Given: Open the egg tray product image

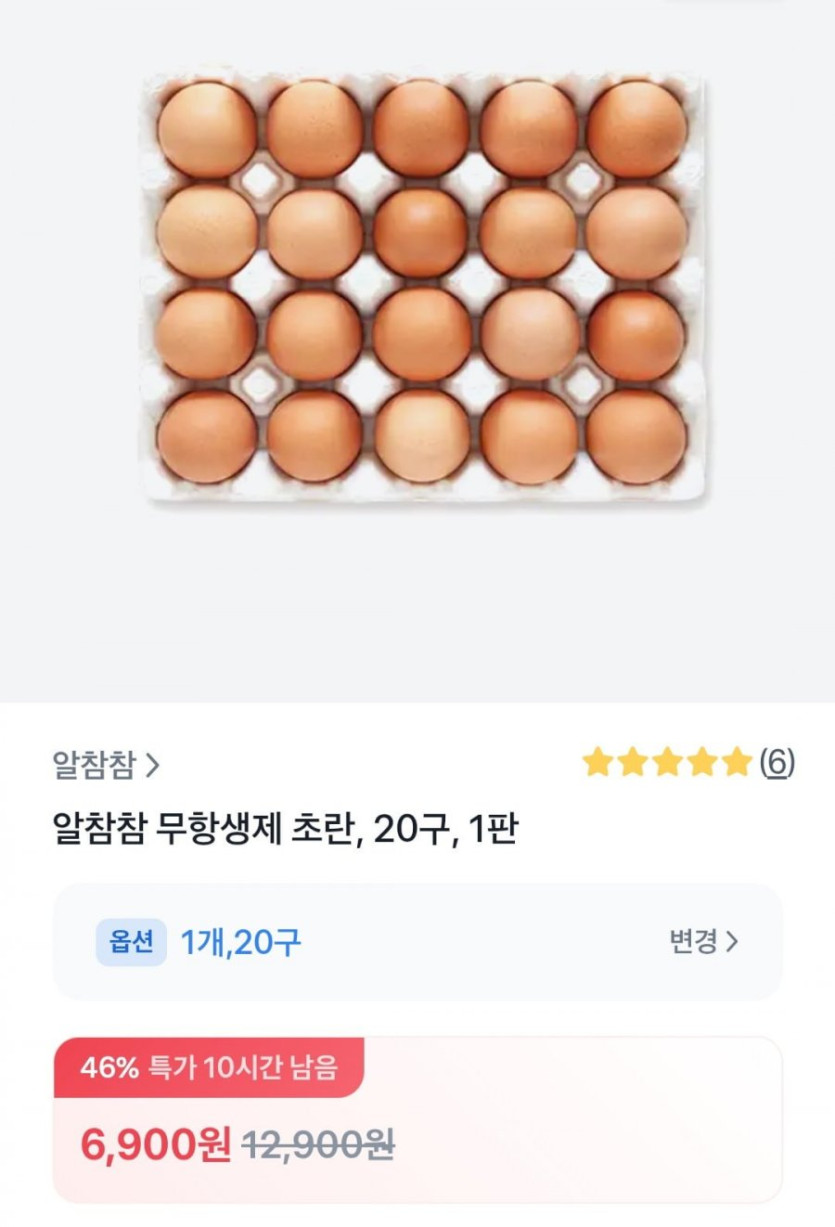Looking at the screenshot, I should [422, 285].
